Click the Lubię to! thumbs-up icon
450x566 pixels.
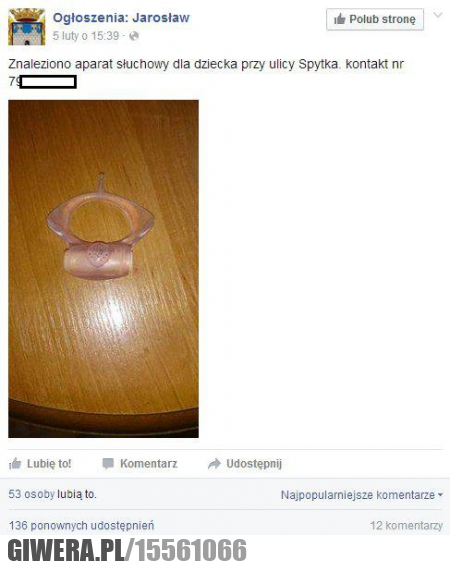15,463
